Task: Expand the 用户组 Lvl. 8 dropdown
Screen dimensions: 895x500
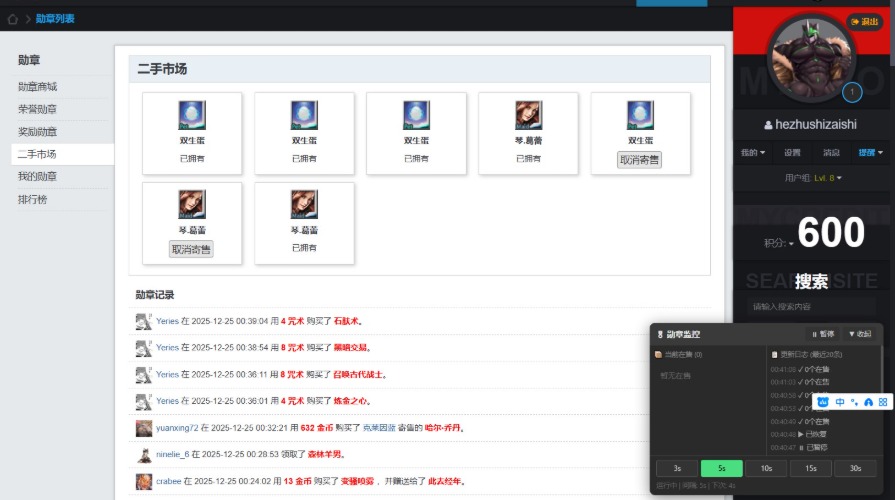Action: 813,178
